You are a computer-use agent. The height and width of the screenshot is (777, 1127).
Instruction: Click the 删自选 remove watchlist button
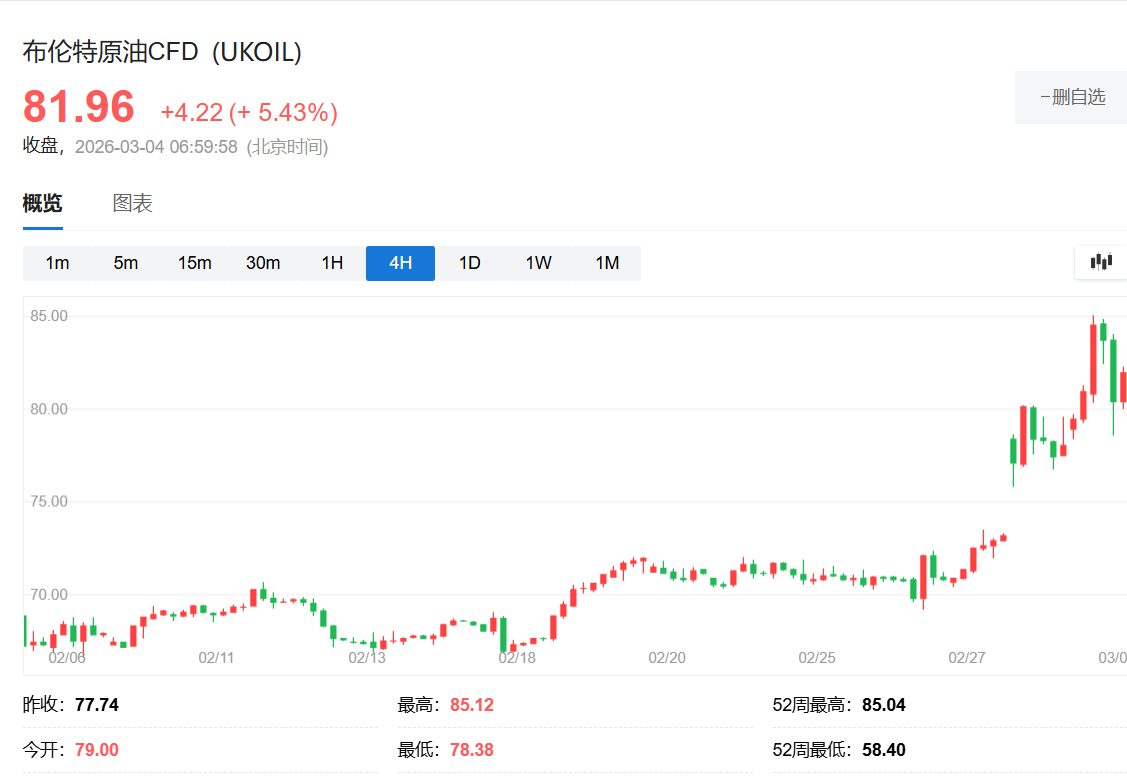pyautogui.click(x=1072, y=97)
